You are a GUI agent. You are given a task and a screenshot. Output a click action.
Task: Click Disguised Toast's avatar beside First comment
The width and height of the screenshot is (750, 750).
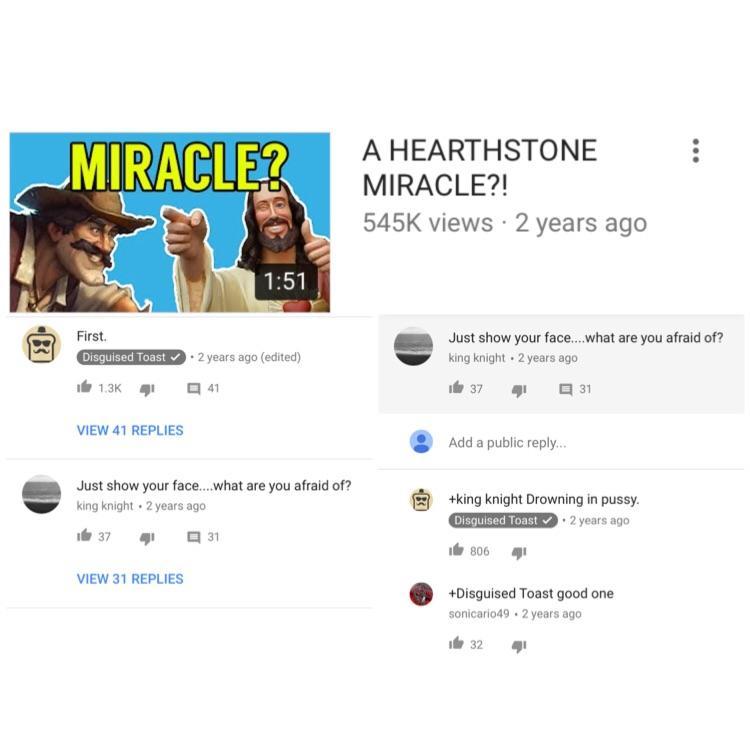click(42, 344)
